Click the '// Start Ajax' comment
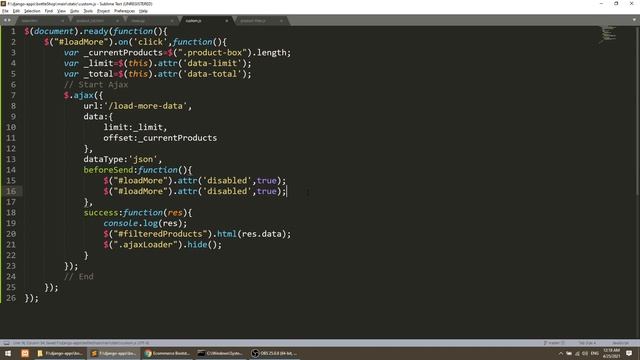Screen dimensions: 640x360 tap(96, 85)
